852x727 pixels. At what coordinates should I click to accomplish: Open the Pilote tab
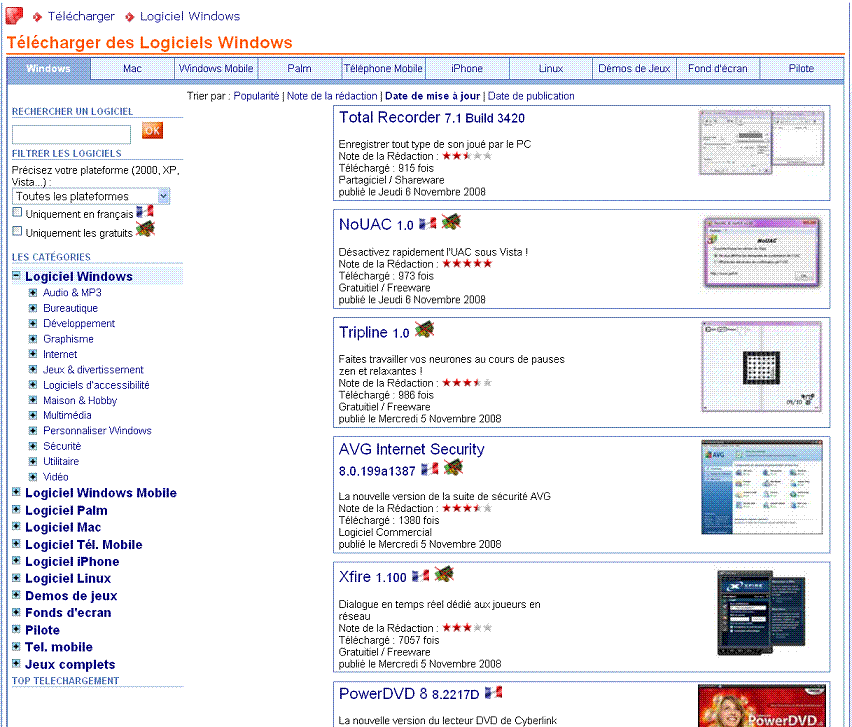[x=801, y=68]
